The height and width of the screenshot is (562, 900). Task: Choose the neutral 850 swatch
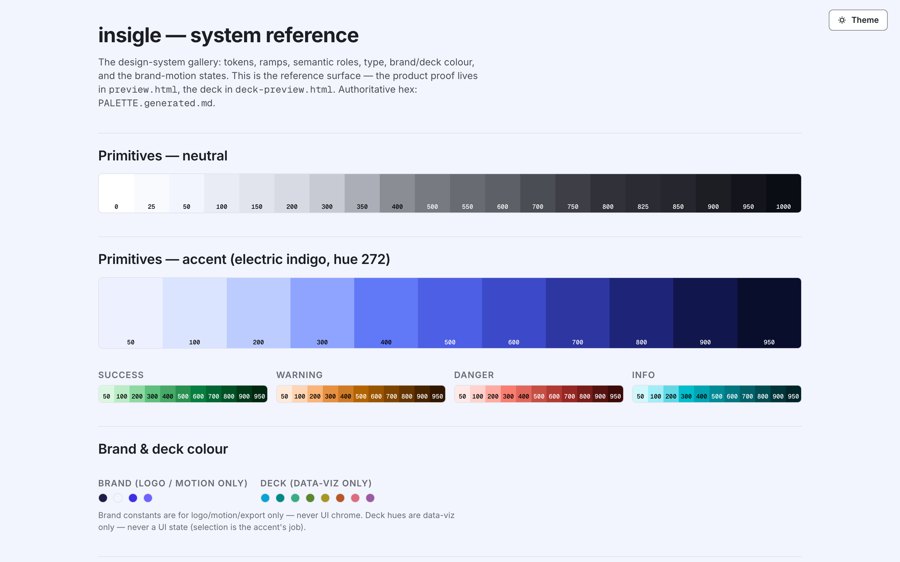click(x=678, y=193)
